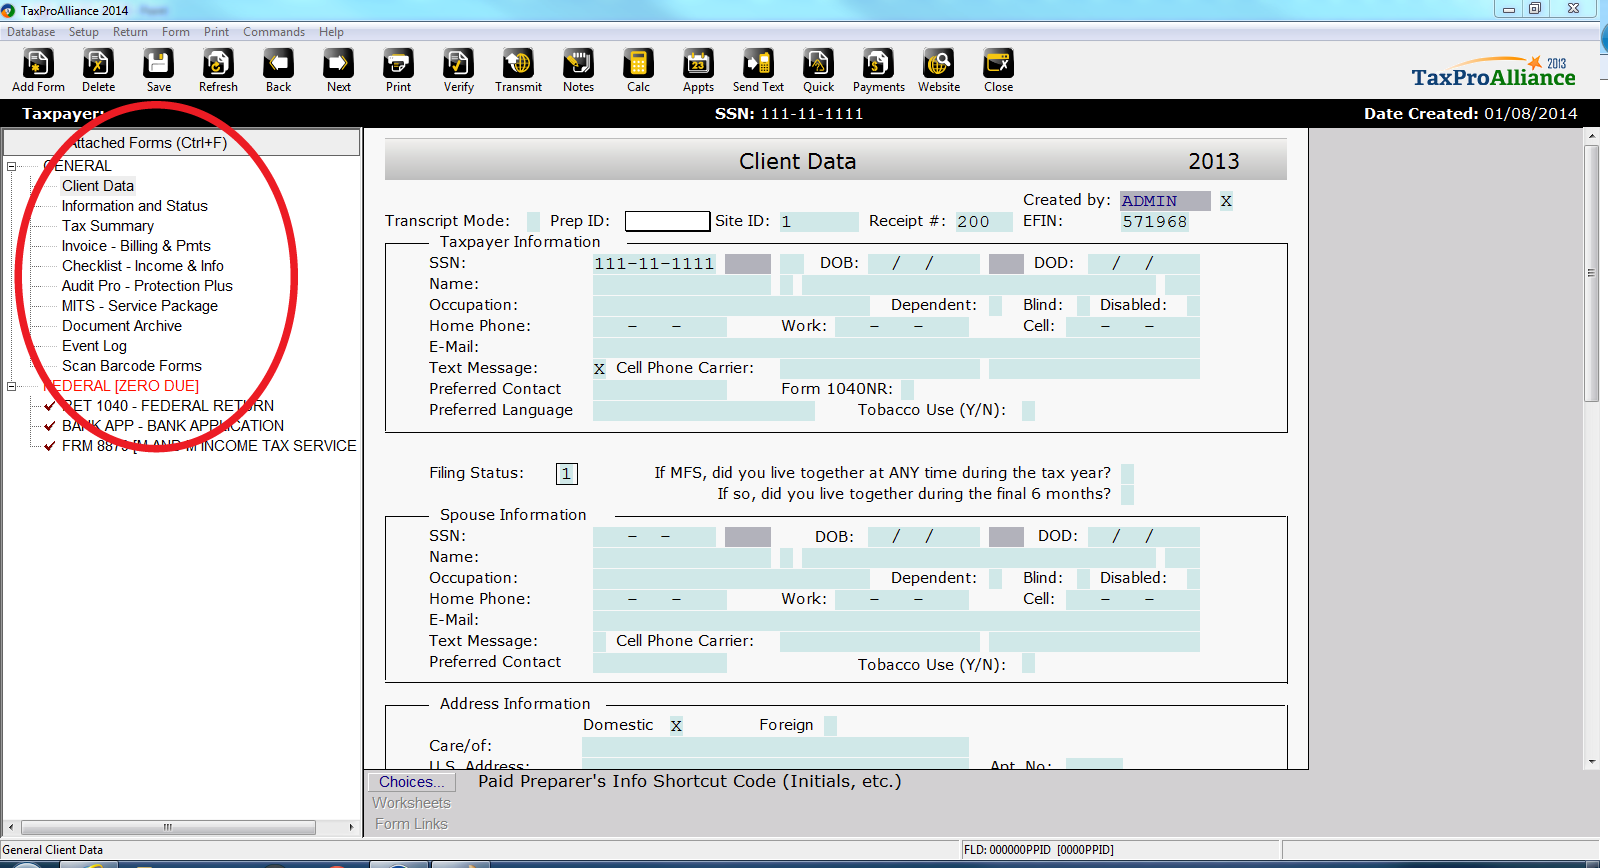Click the taxpayer Occupation field

click(731, 305)
